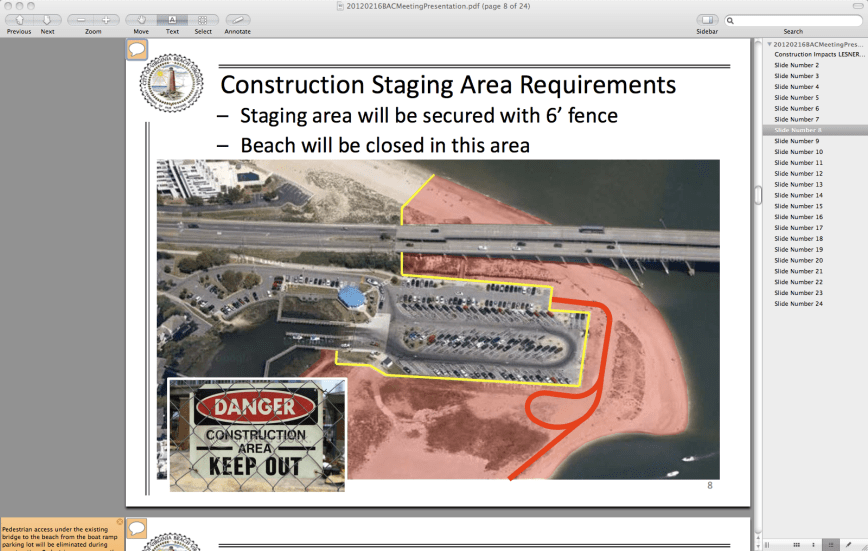
Task: Jump to Slide Number 11
Action: (798, 163)
